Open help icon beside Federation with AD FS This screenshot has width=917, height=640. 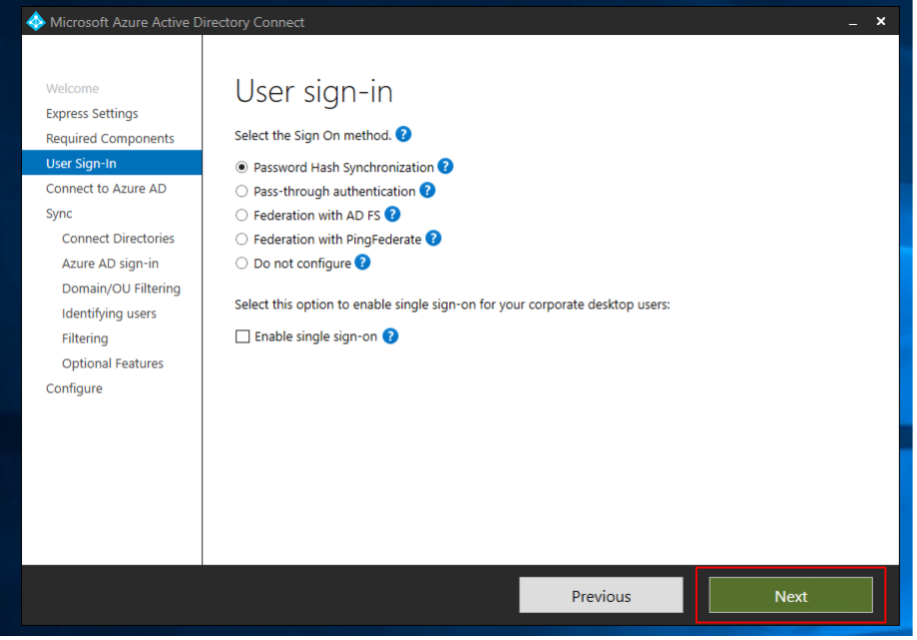click(394, 215)
